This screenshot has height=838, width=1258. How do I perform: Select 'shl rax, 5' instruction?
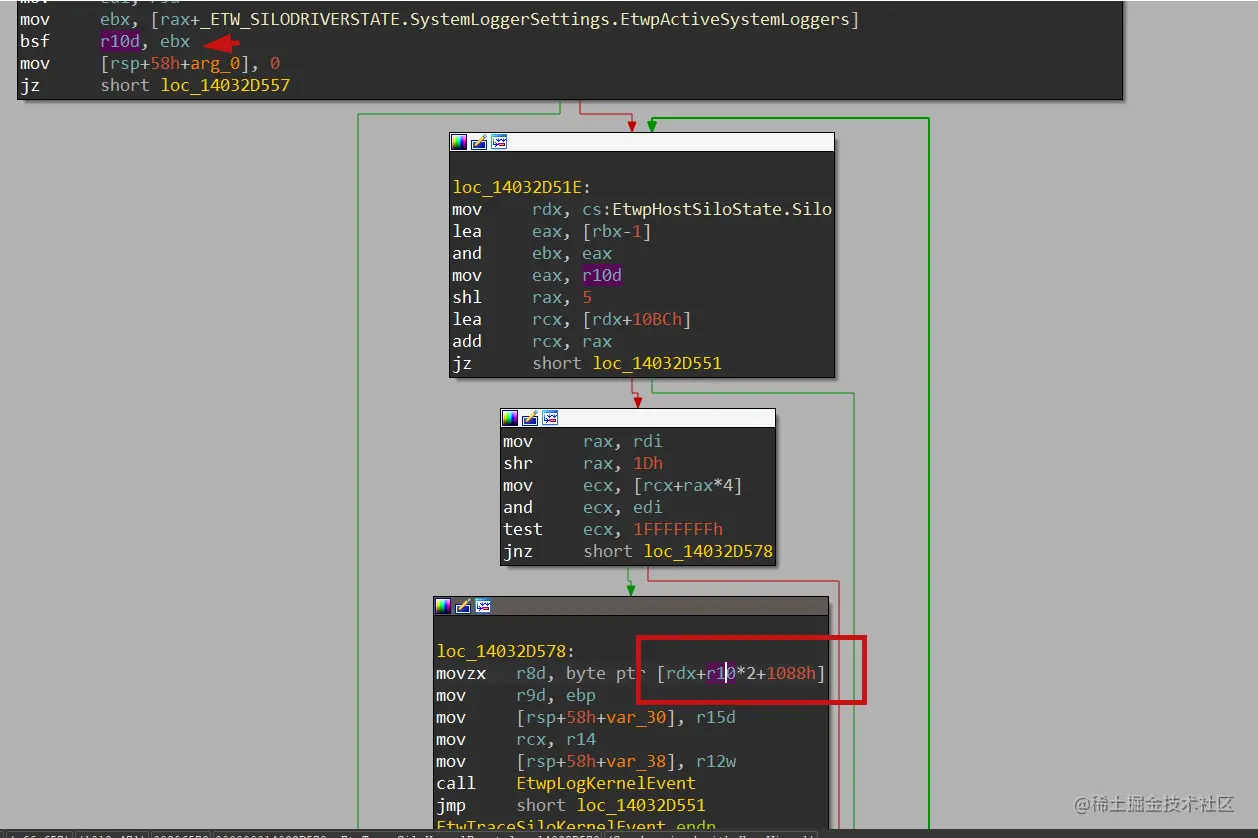click(x=522, y=297)
